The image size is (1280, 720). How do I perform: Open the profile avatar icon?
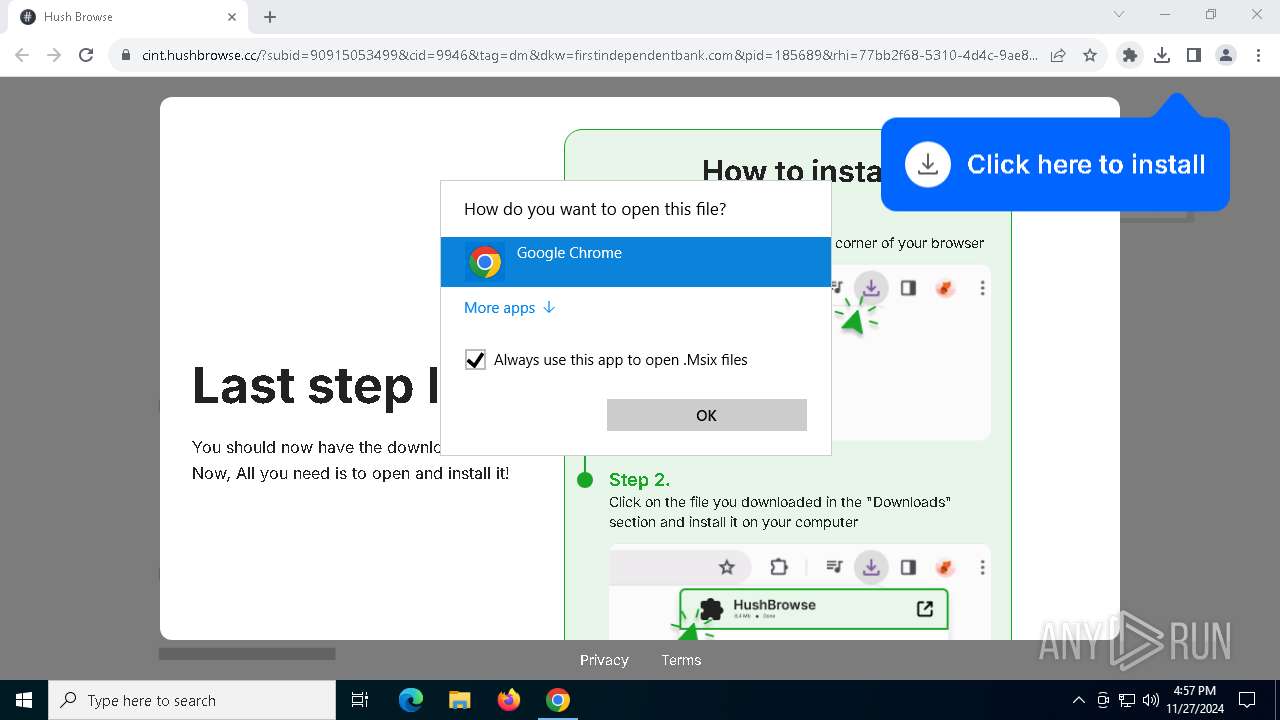(x=1226, y=56)
